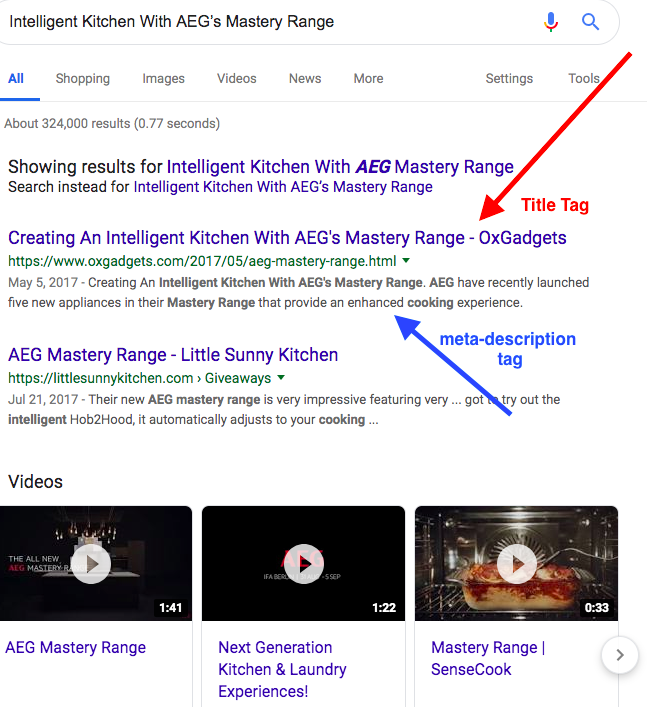Play the 1:41 AEG Mastery Range video
The image size is (647, 707).
click(92, 564)
